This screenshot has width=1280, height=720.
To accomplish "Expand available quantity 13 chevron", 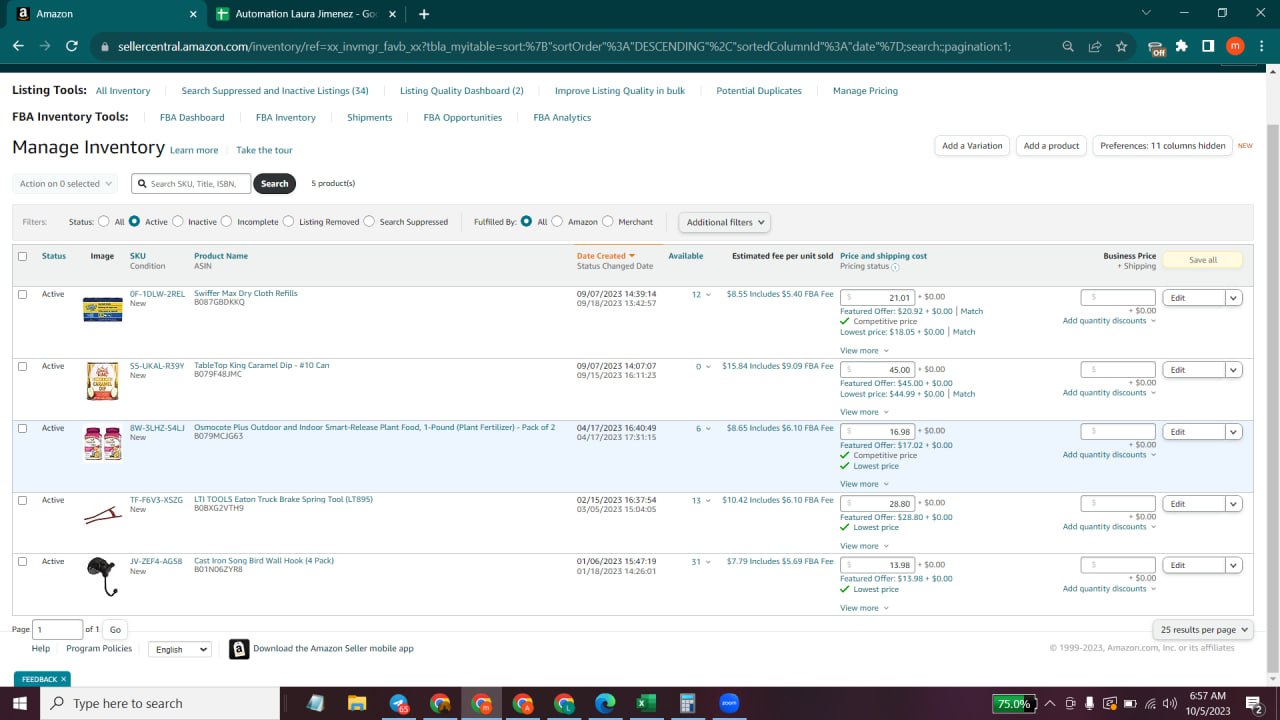I will coord(709,501).
